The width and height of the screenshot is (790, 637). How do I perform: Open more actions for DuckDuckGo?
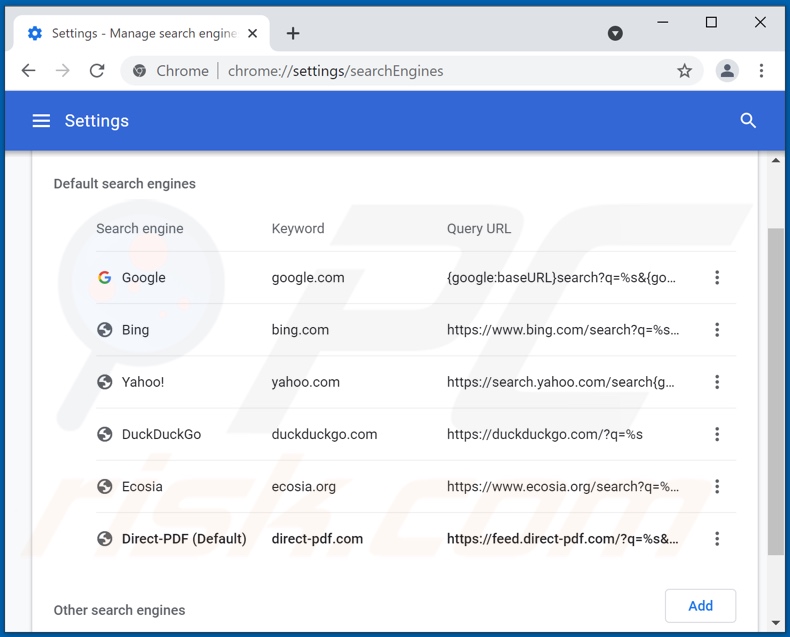point(717,434)
